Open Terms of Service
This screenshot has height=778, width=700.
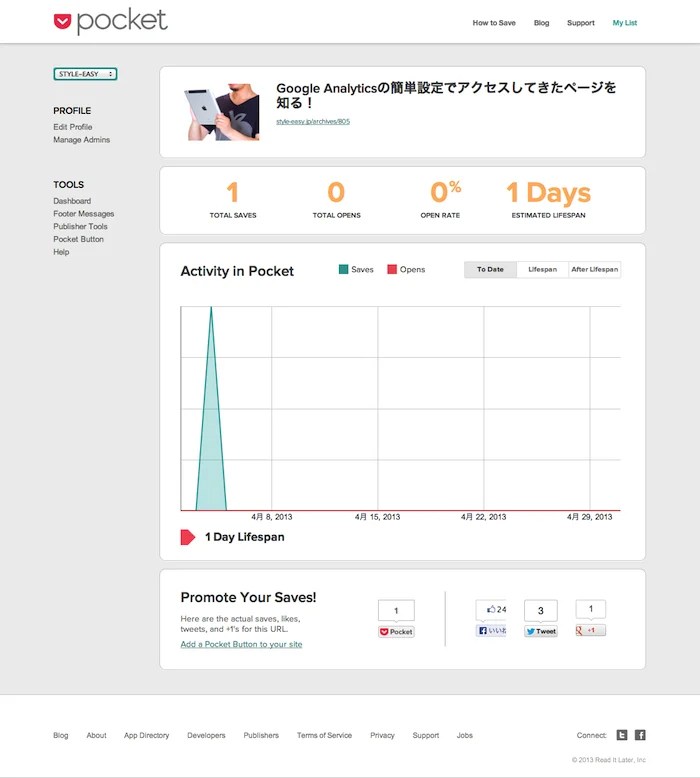324,735
